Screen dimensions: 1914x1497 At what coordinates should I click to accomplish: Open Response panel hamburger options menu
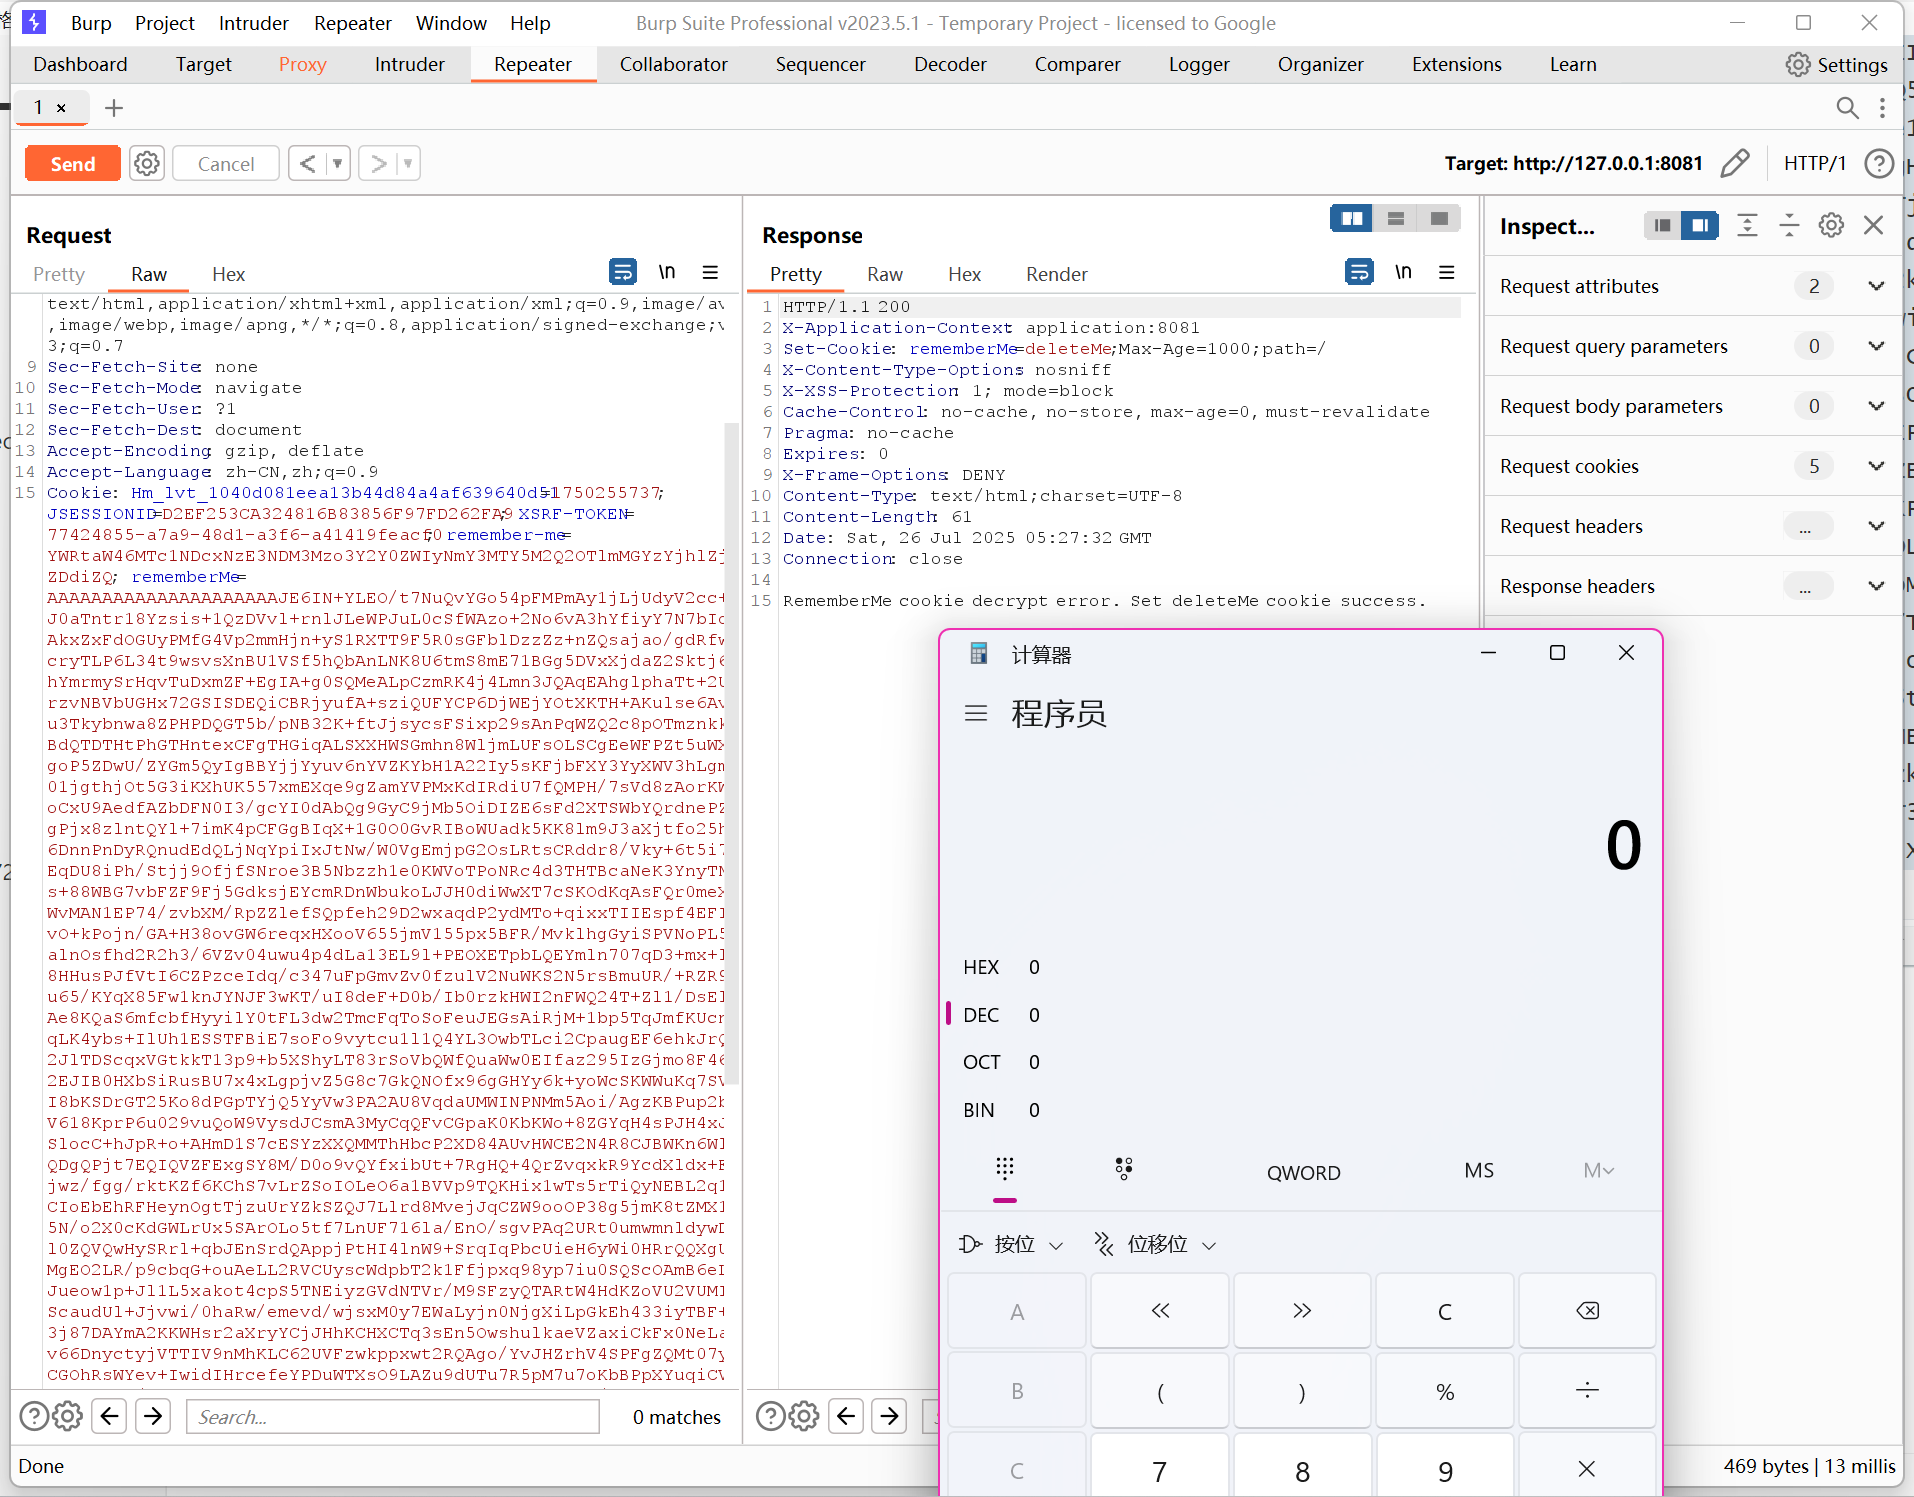(1446, 272)
